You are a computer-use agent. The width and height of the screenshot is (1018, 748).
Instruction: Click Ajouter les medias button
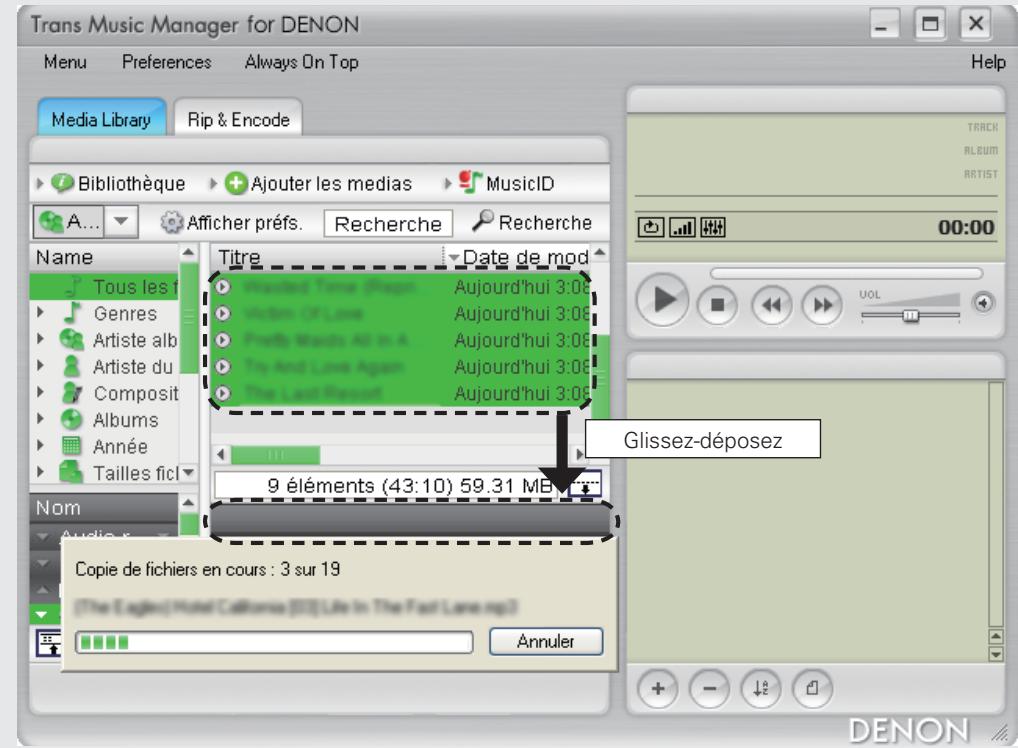[x=318, y=184]
